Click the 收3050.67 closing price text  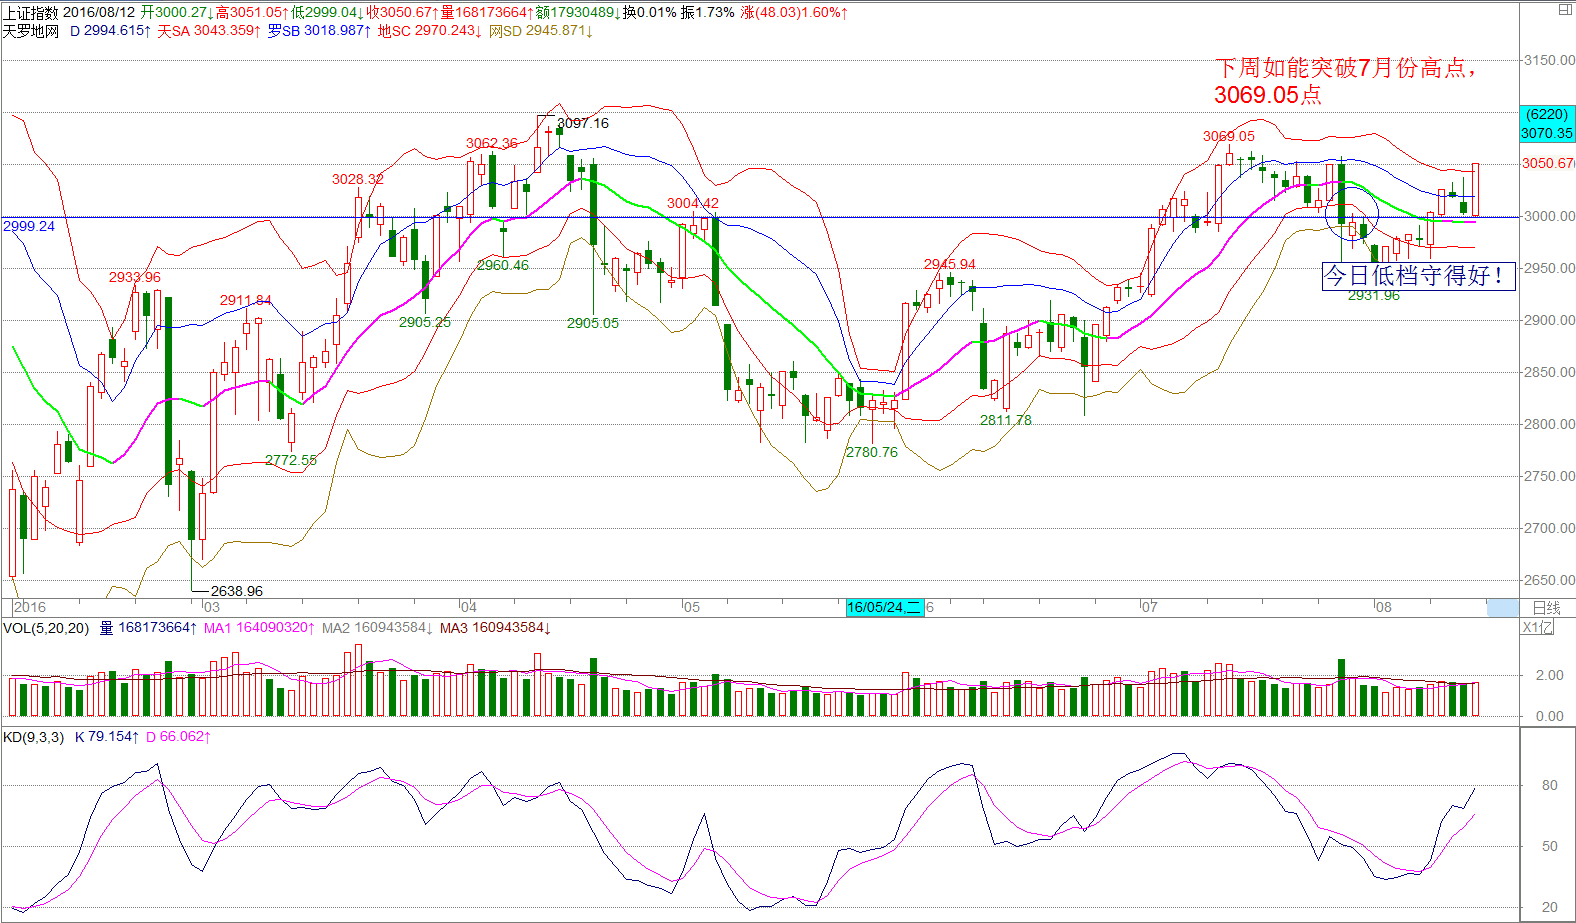point(402,12)
